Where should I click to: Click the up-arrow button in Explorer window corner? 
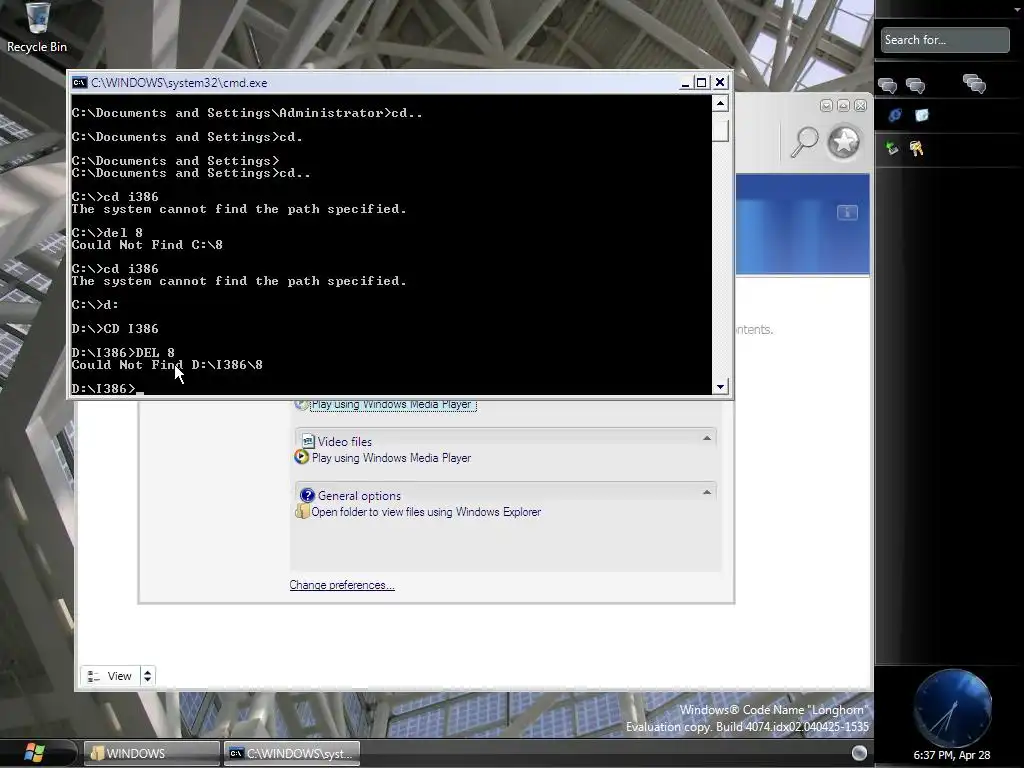[843, 106]
